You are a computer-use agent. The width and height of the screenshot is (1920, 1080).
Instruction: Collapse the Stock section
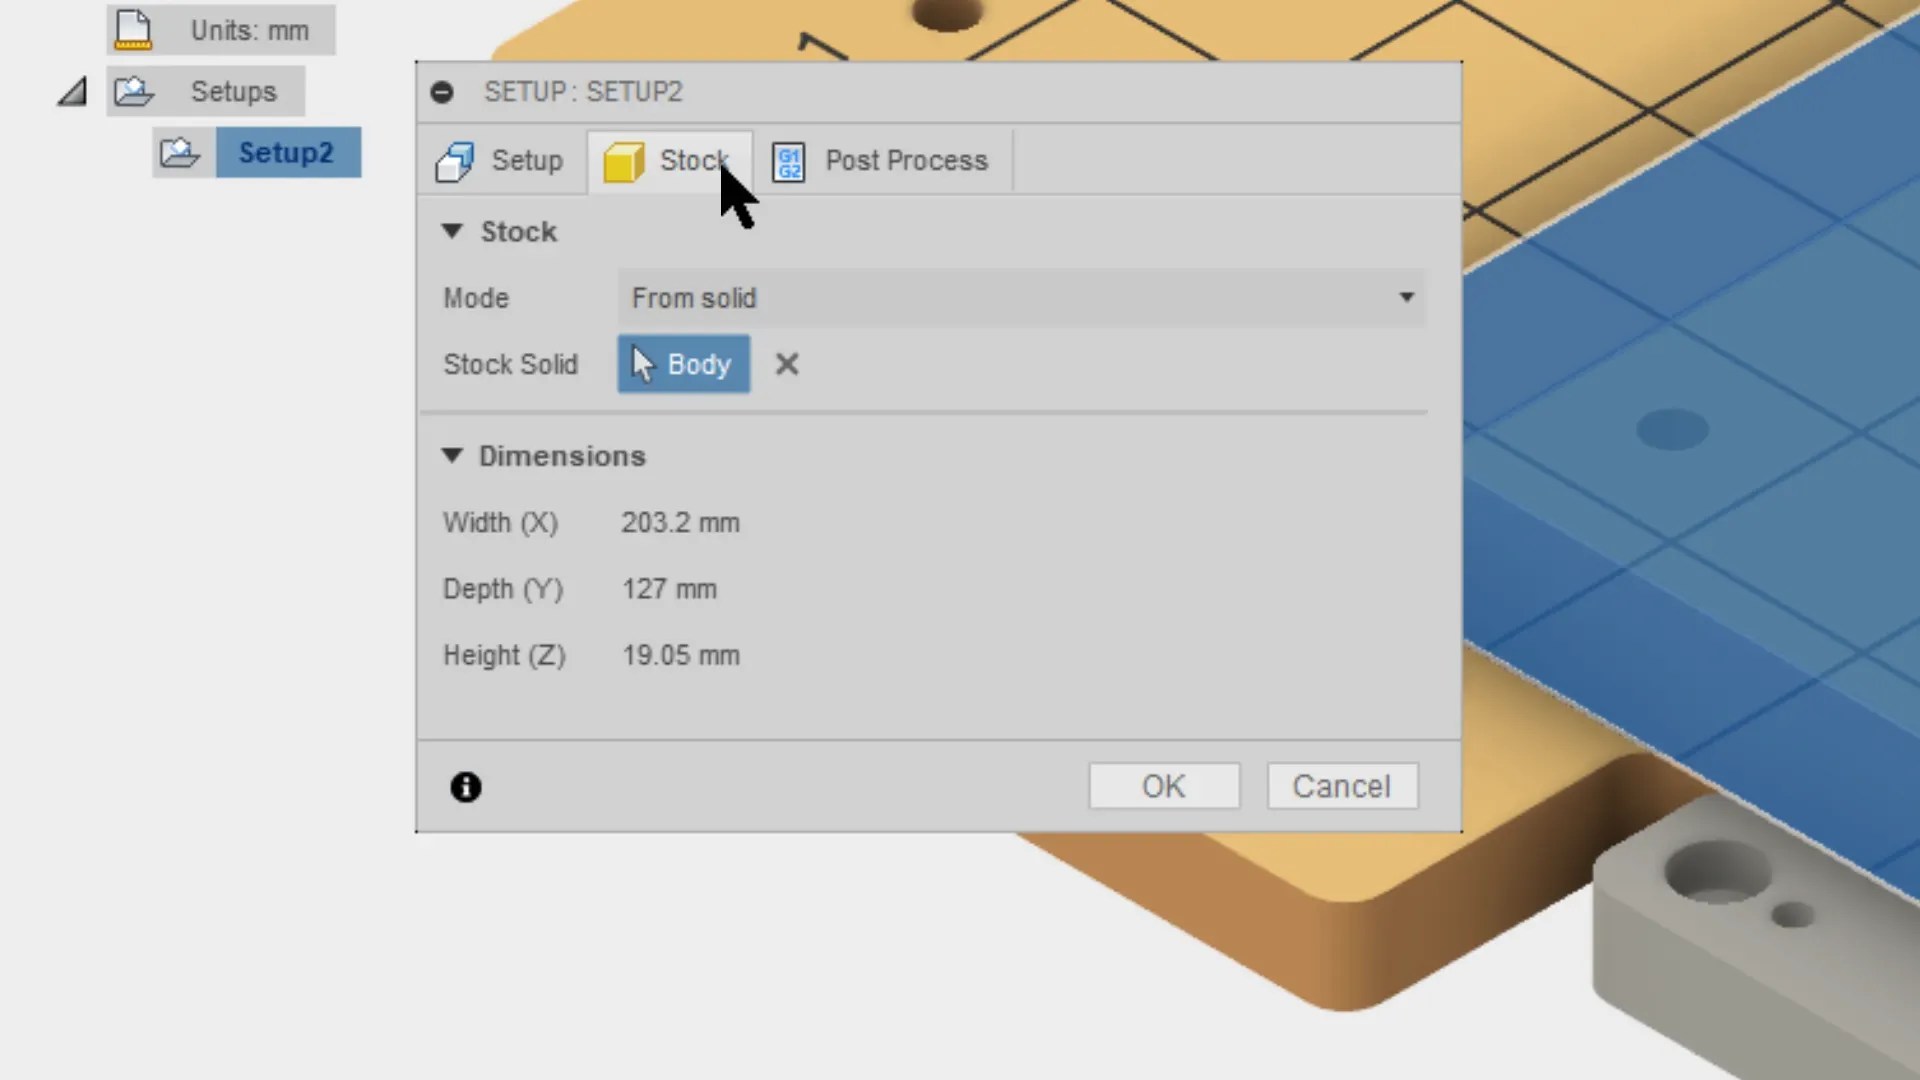[453, 231]
